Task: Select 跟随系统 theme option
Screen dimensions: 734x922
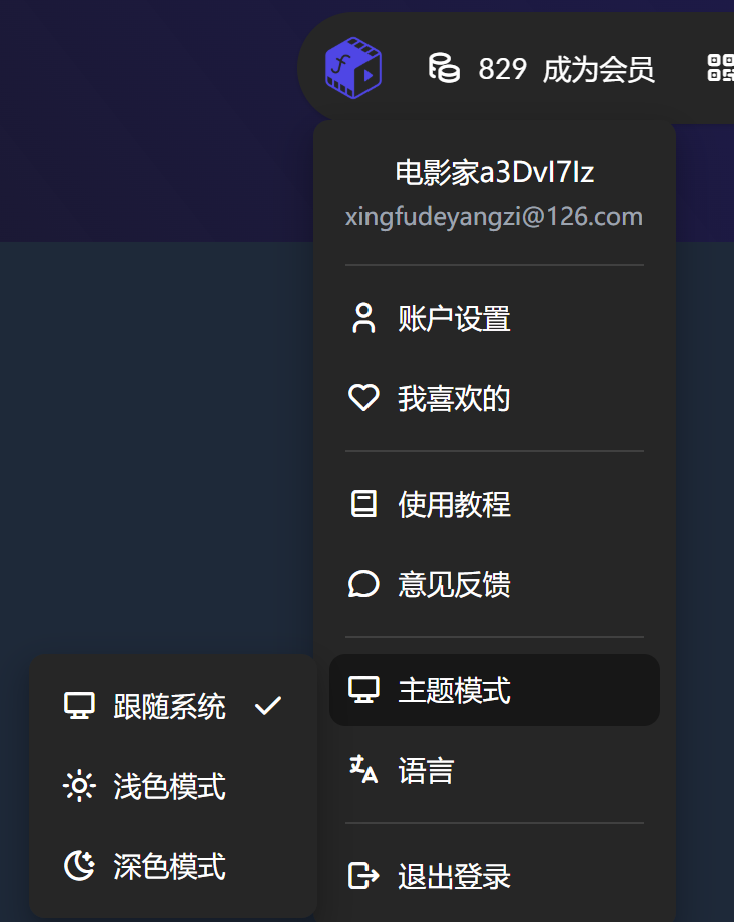Action: pos(173,706)
